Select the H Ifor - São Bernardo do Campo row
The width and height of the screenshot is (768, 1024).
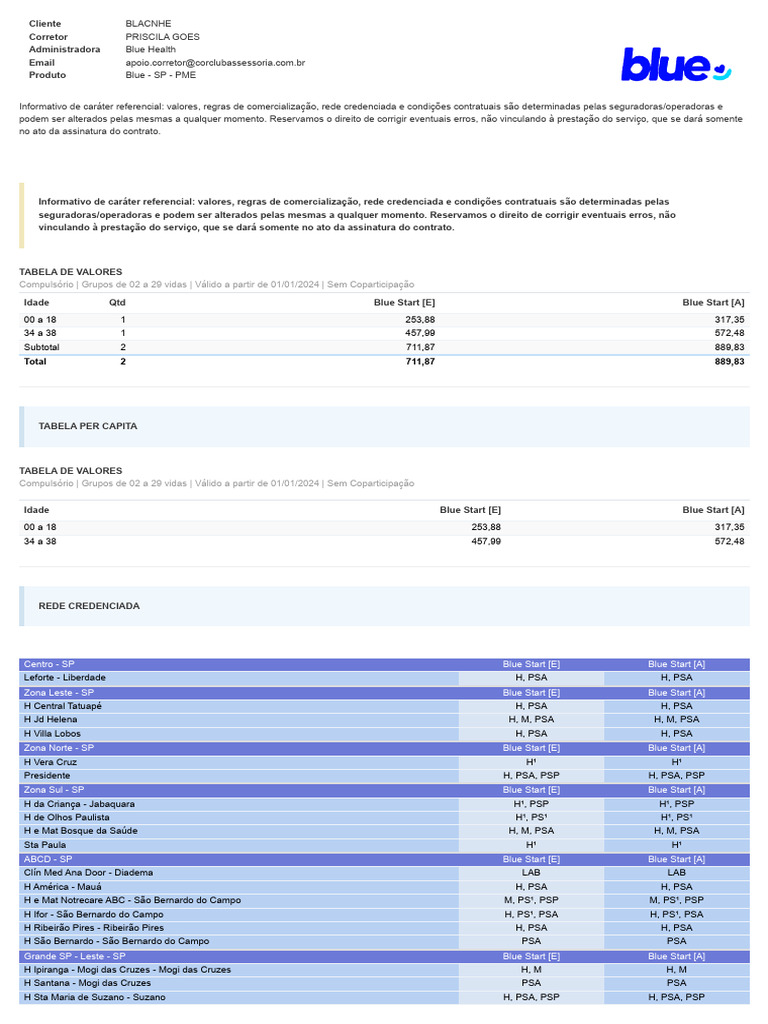(384, 915)
